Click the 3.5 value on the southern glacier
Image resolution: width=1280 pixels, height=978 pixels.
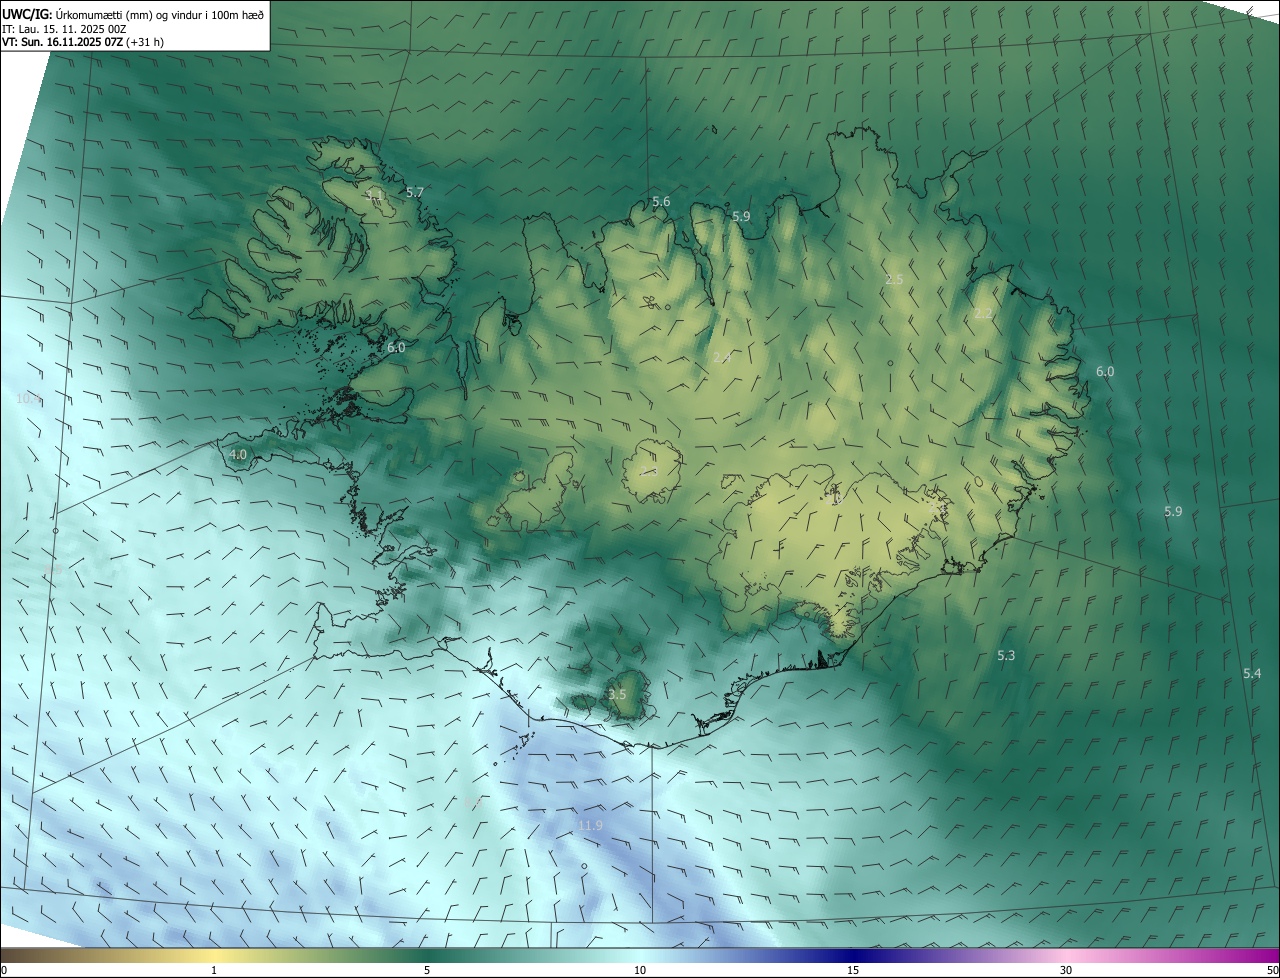tap(617, 694)
